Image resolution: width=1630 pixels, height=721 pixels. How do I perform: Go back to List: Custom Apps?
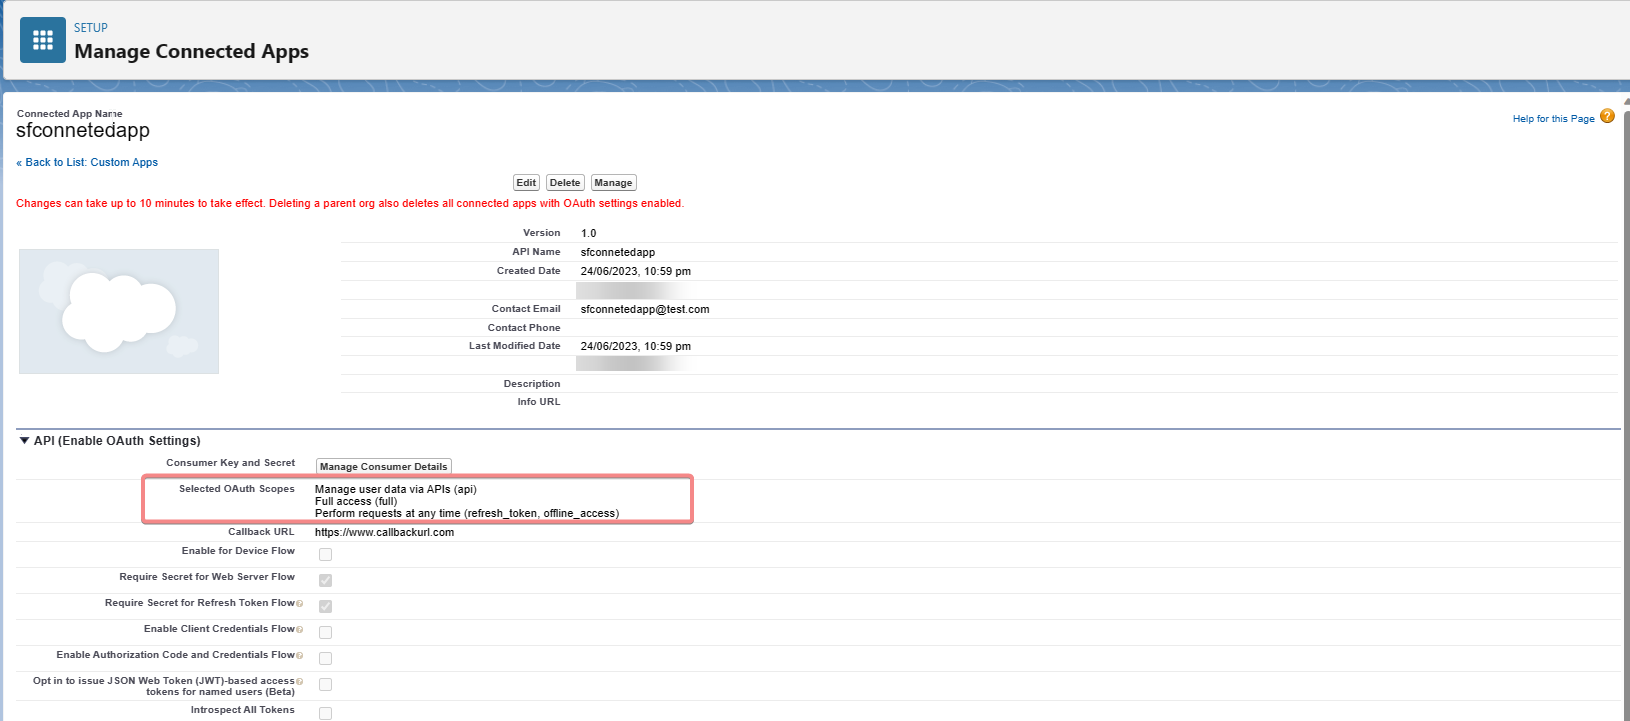87,162
